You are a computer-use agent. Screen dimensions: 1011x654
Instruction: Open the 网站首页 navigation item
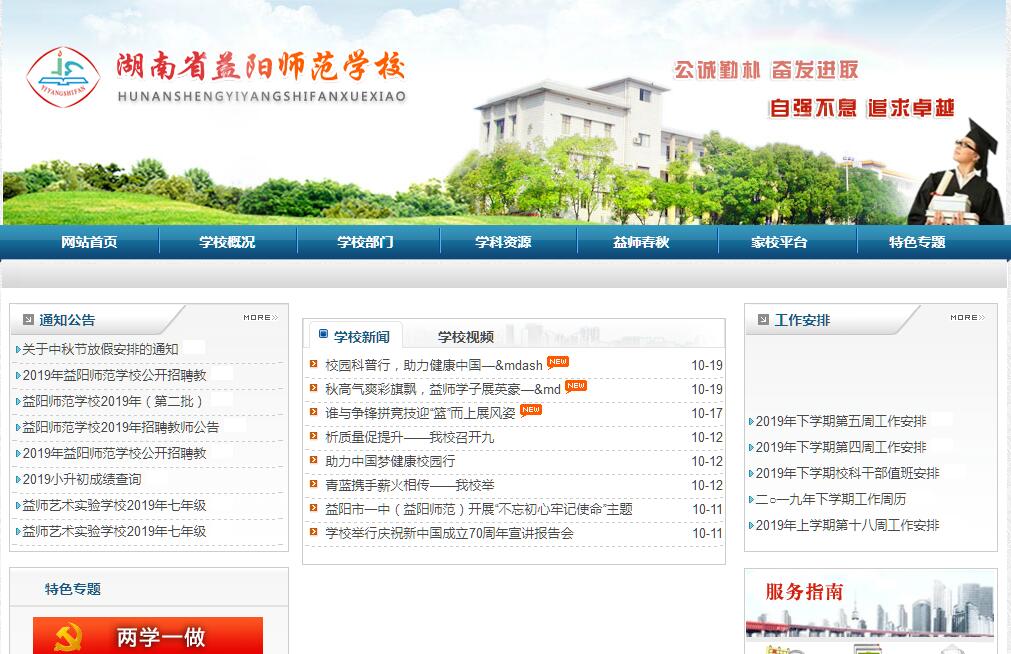point(89,242)
